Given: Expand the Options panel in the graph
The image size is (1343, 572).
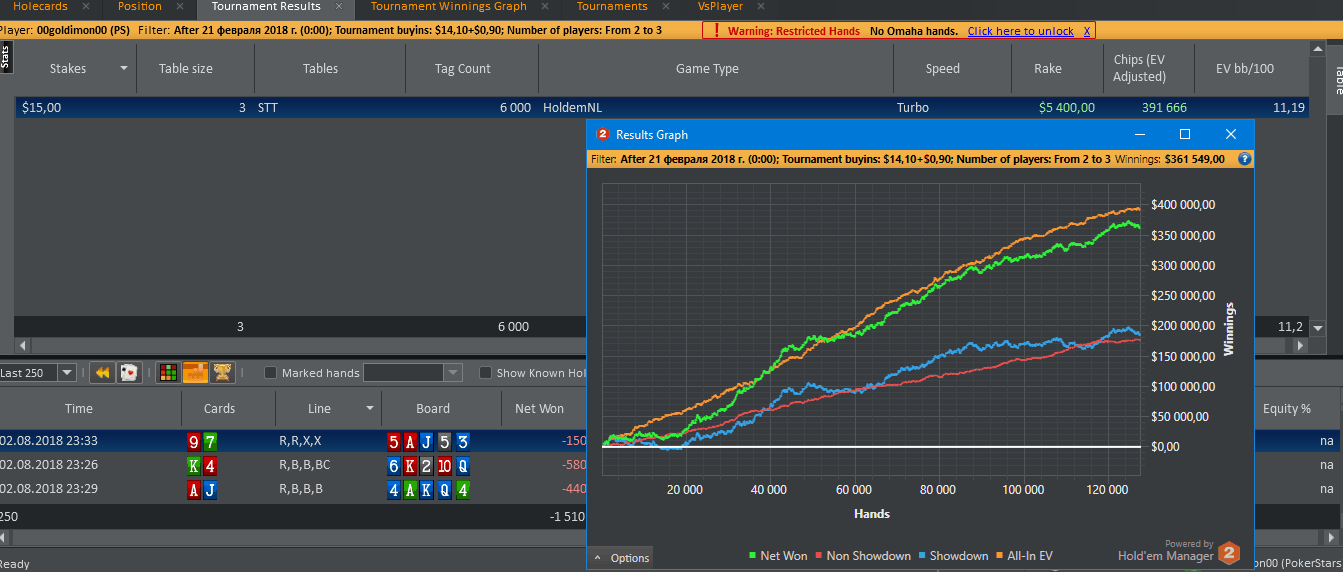Looking at the screenshot, I should click(621, 558).
